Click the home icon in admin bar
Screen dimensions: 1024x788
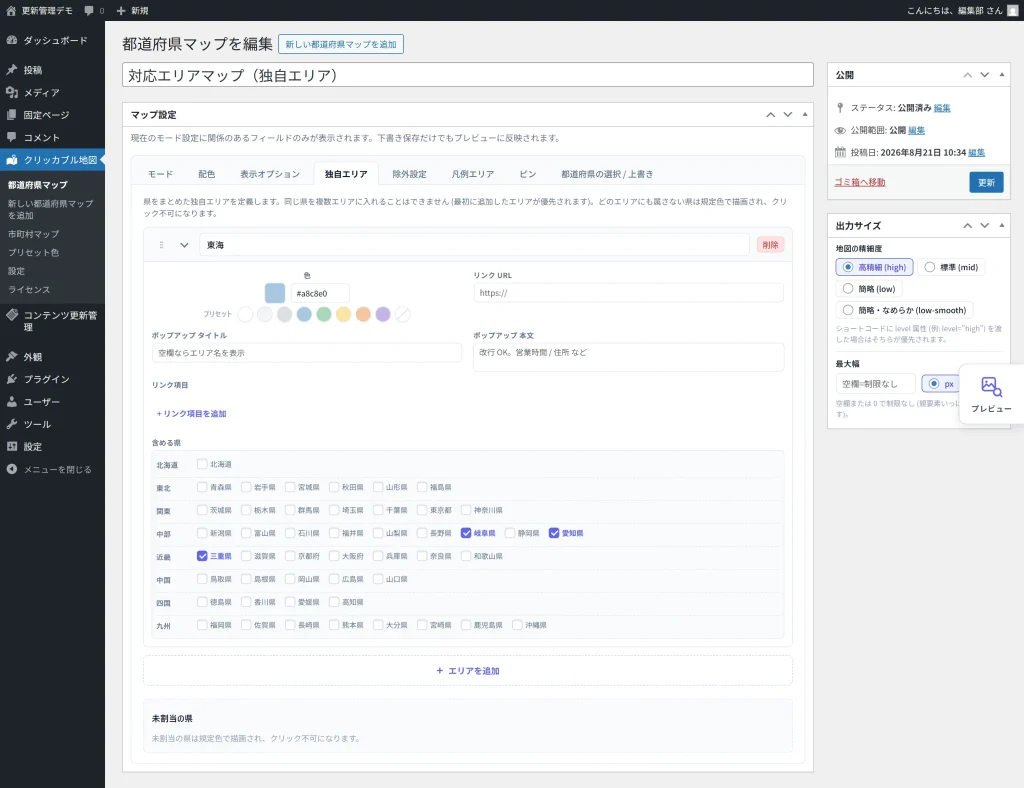(x=11, y=10)
